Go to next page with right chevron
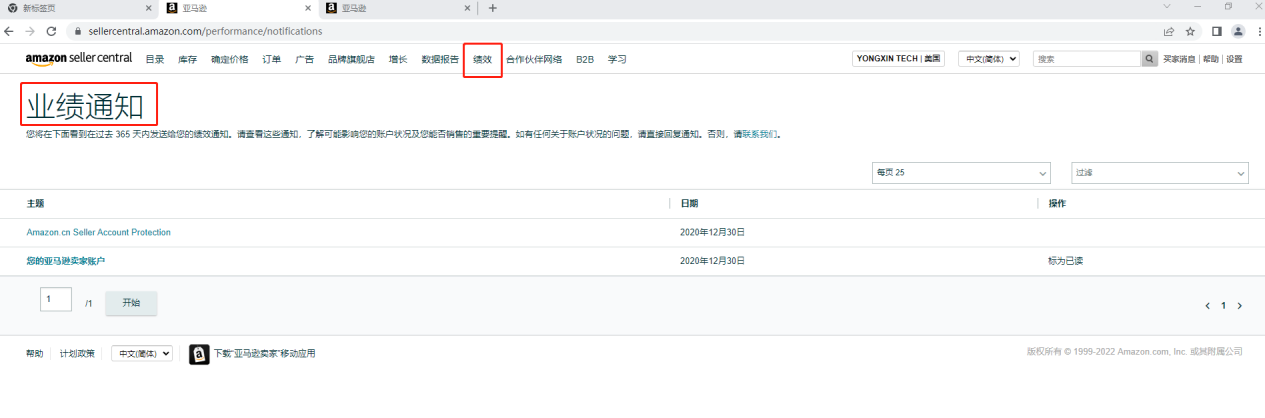 point(1240,305)
